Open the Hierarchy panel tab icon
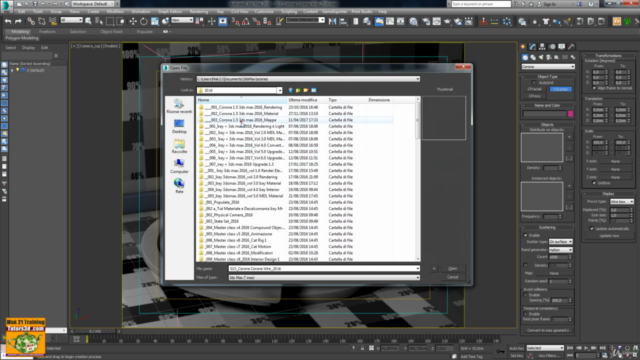The image size is (640, 360). tap(542, 47)
